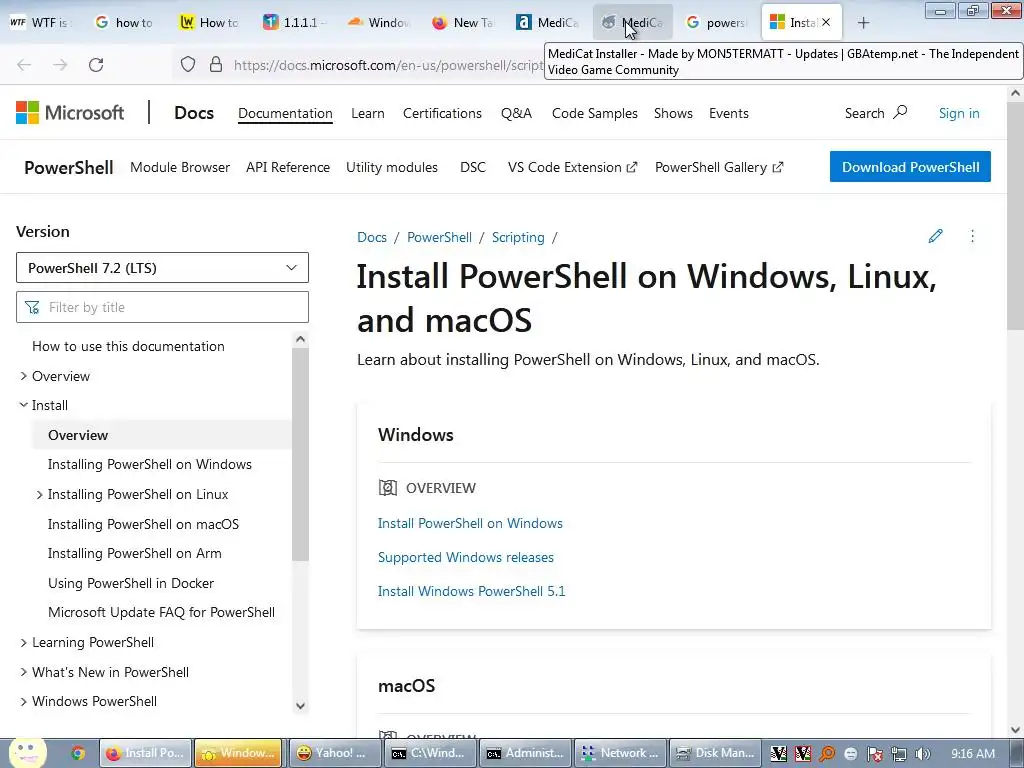Image resolution: width=1024 pixels, height=768 pixels.
Task: Open API Reference
Action: (288, 167)
